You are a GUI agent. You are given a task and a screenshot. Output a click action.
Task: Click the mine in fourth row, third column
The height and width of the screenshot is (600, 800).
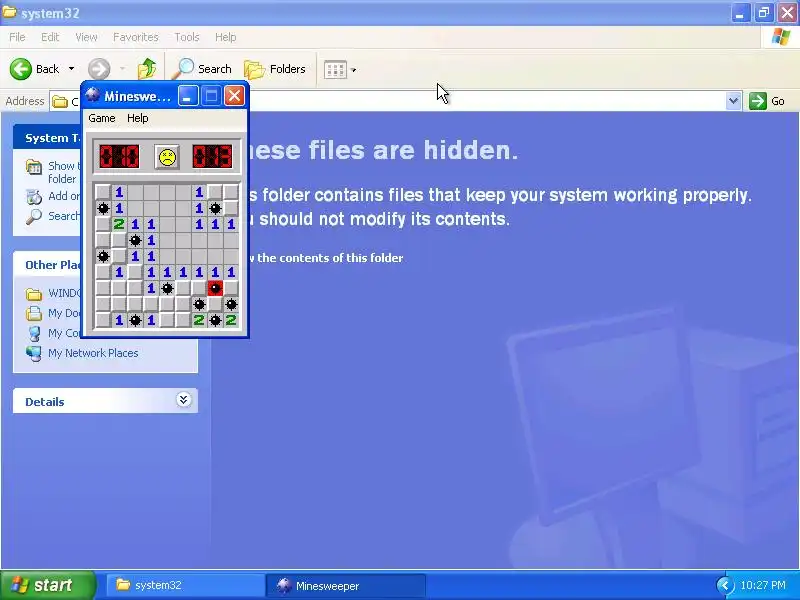[x=135, y=240]
